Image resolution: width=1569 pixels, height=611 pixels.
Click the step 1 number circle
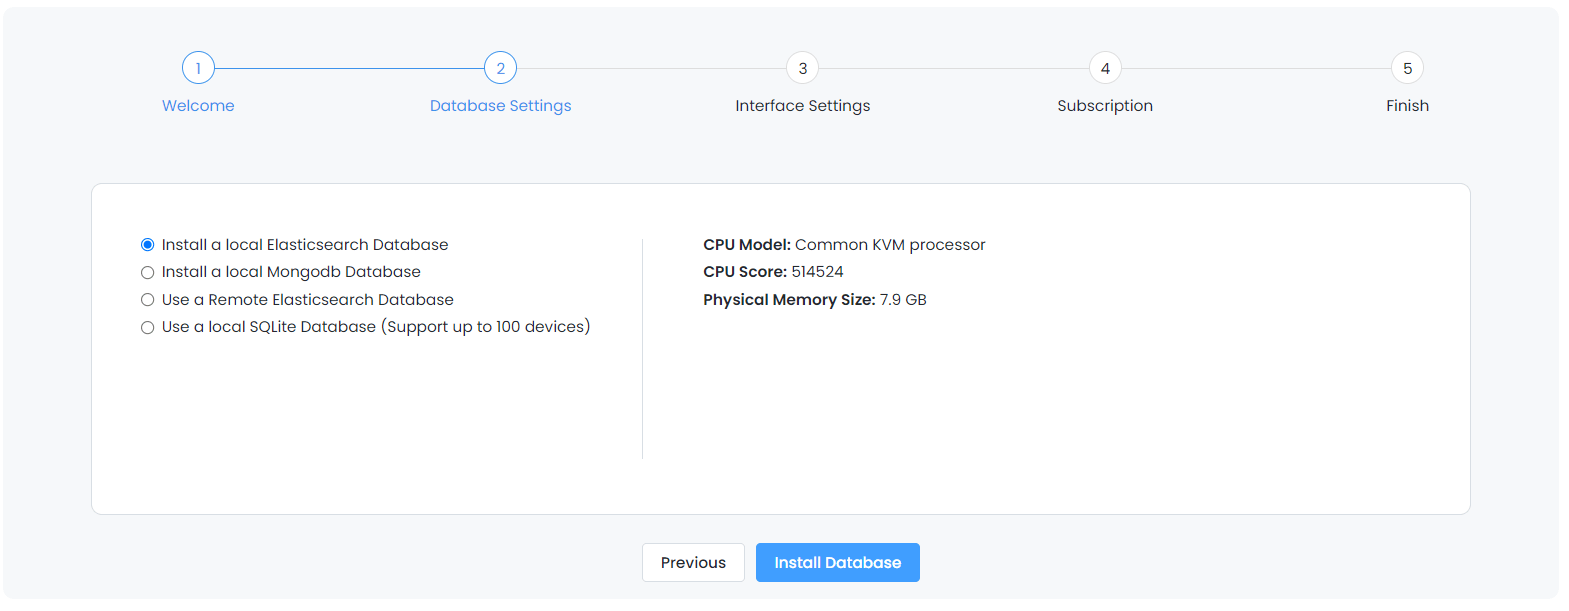(198, 68)
